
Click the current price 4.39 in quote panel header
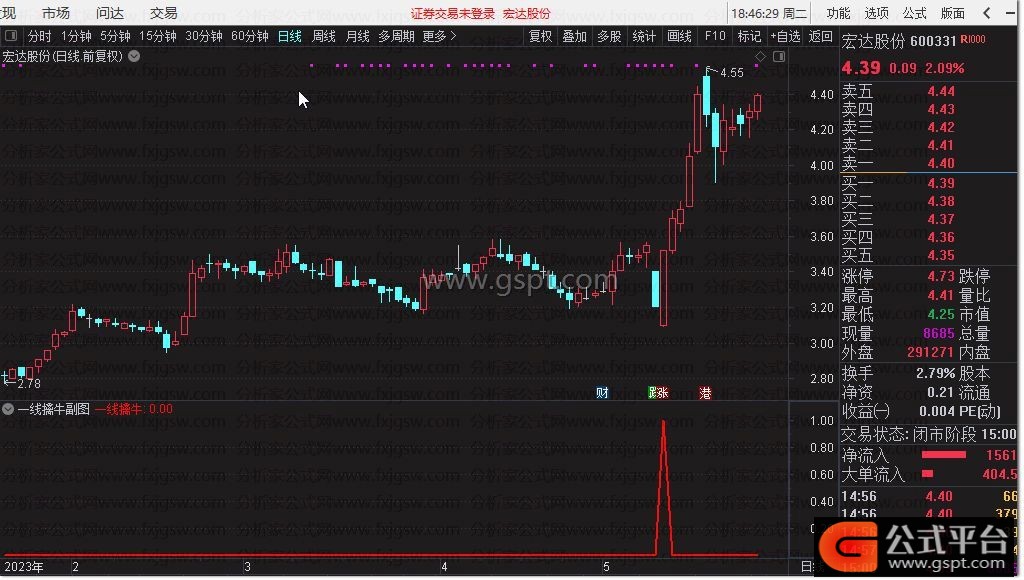861,68
